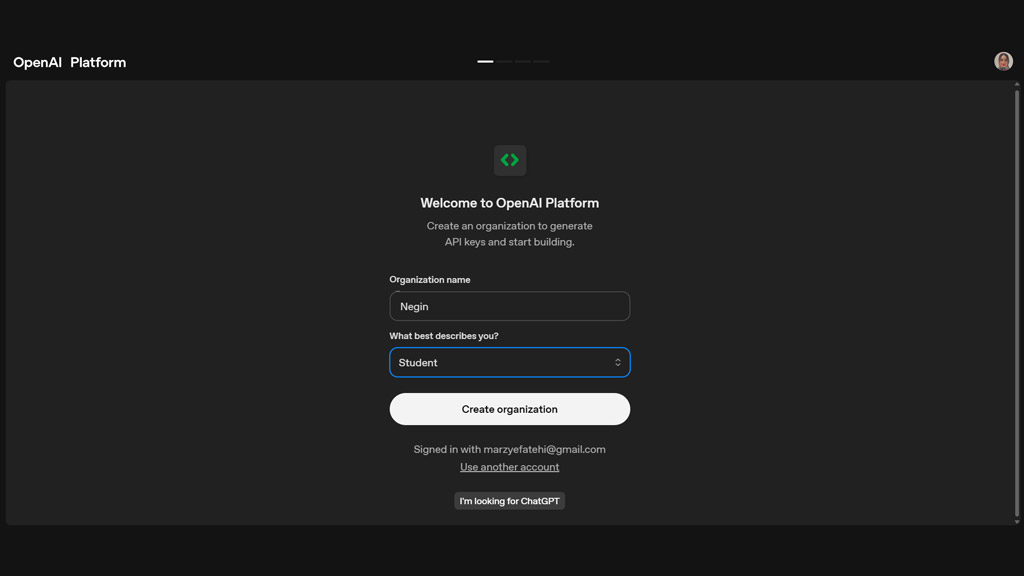Select the third progress step dash
Viewport: 1024px width, 576px height.
pos(523,62)
